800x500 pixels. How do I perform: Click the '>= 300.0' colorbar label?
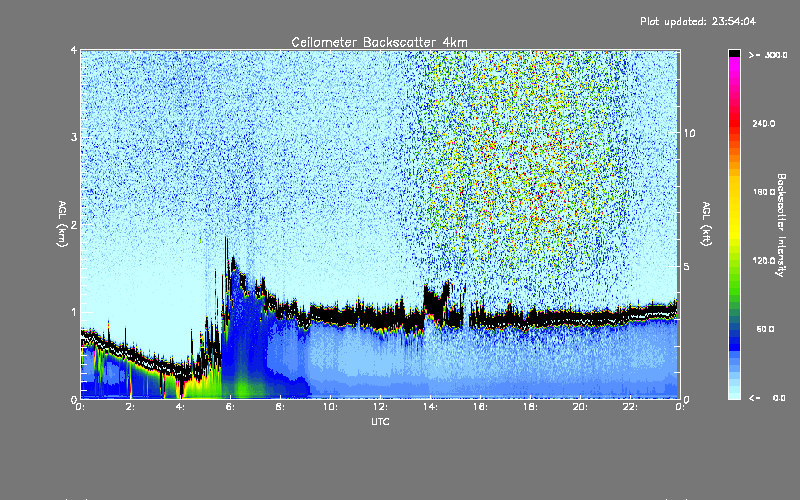[768, 55]
